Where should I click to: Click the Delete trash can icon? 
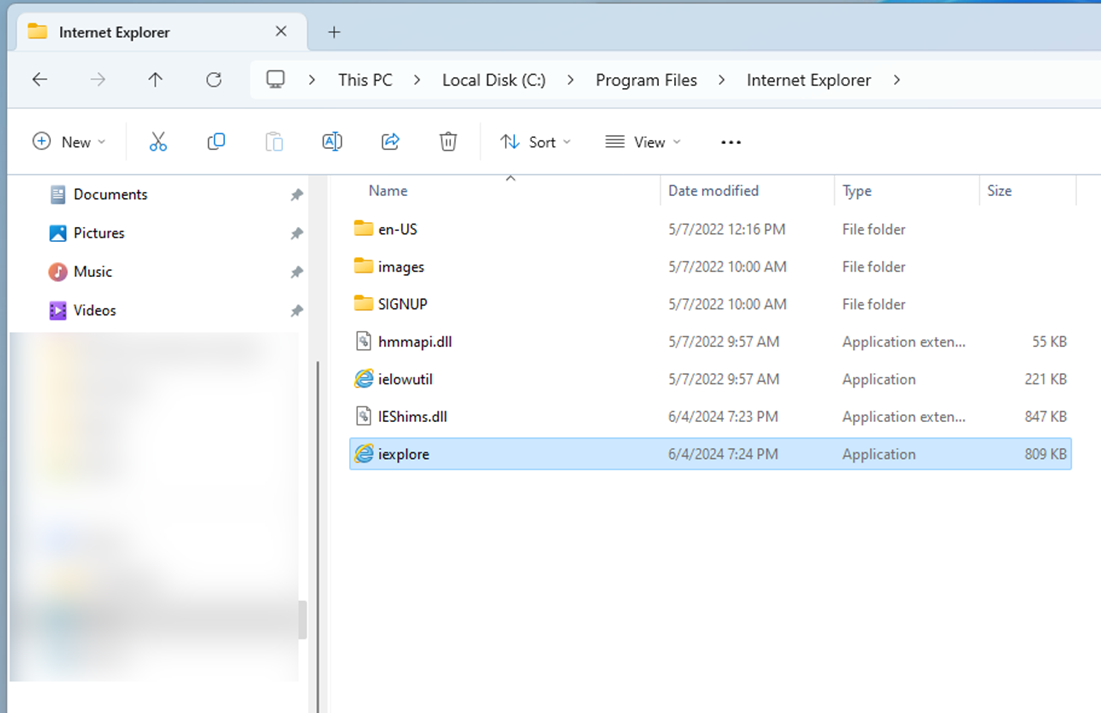tap(448, 142)
